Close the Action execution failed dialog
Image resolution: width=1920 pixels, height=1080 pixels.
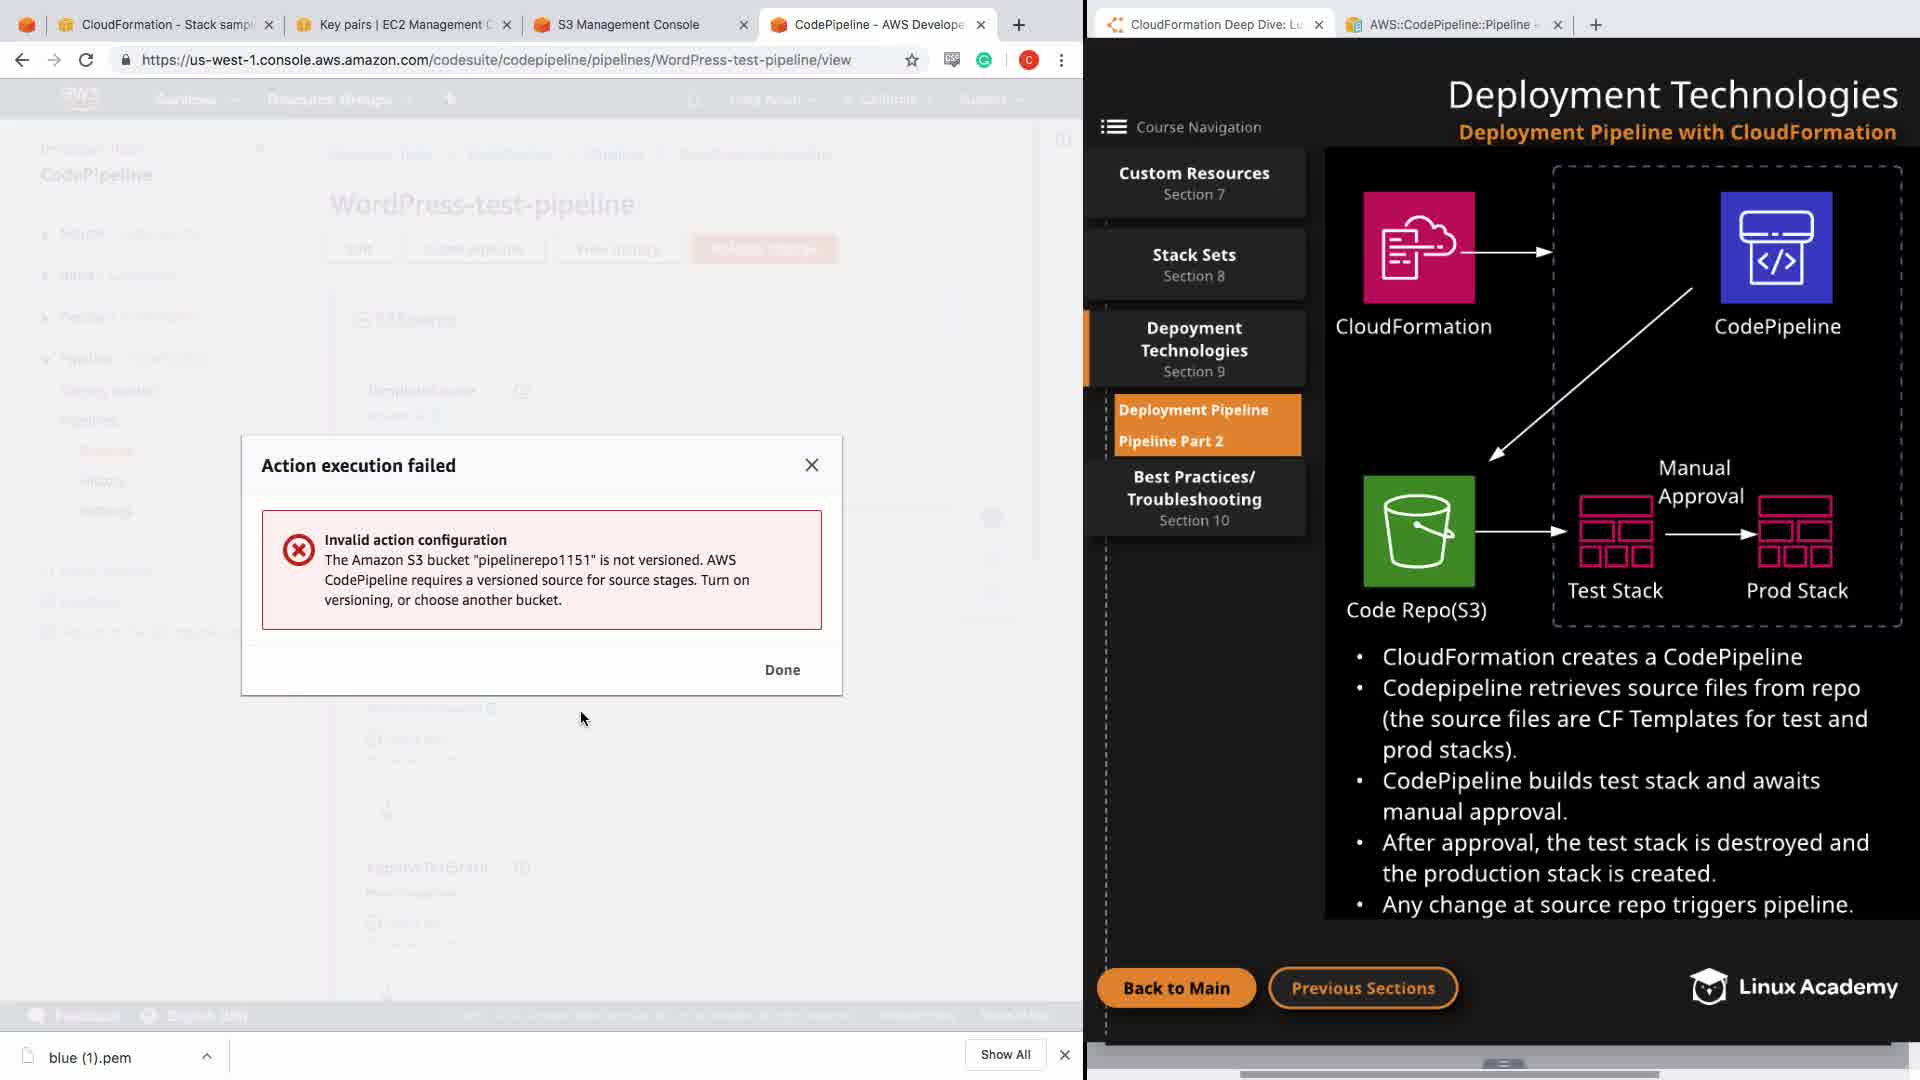pos(811,465)
